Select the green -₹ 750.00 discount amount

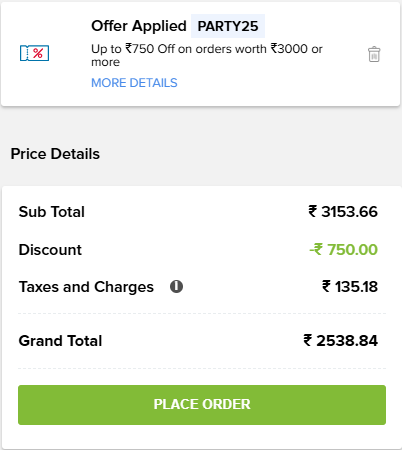click(x=344, y=250)
